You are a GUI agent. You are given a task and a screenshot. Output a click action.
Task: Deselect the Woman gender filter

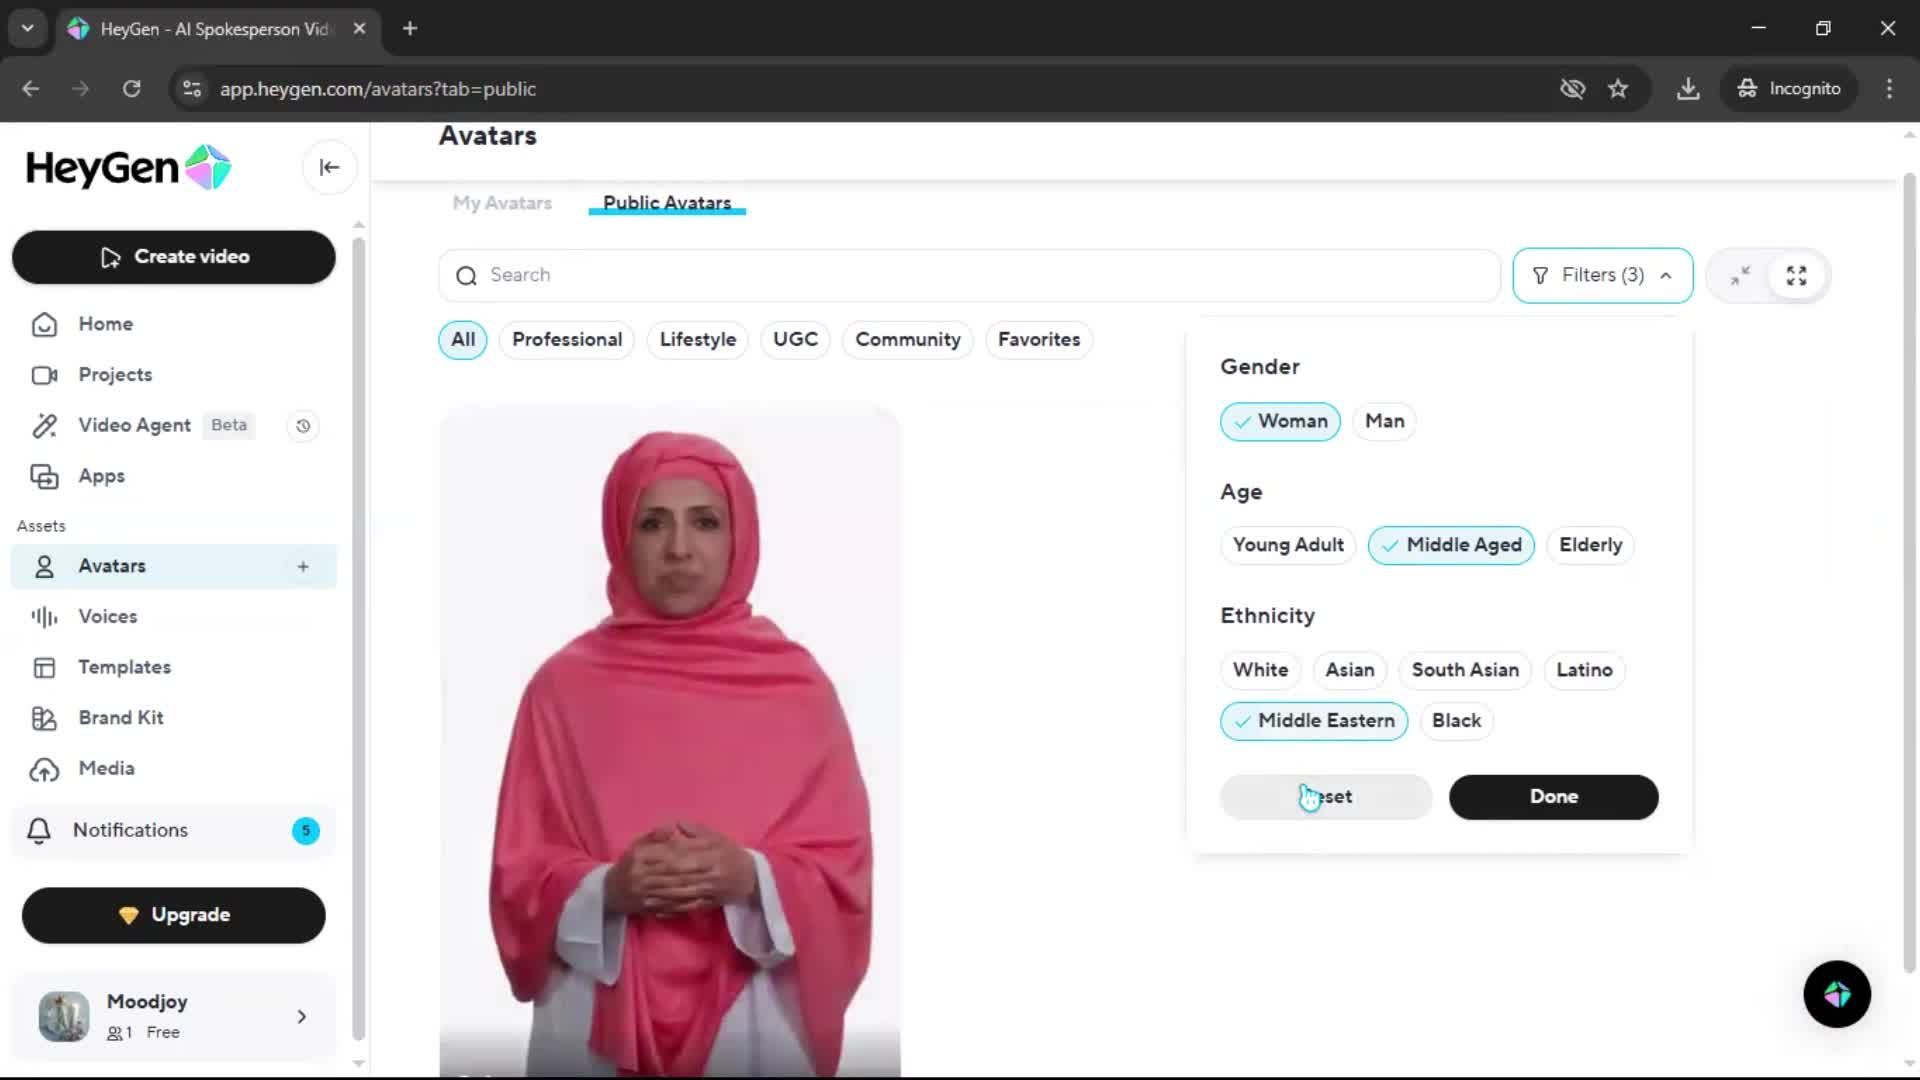pyautogui.click(x=1280, y=422)
